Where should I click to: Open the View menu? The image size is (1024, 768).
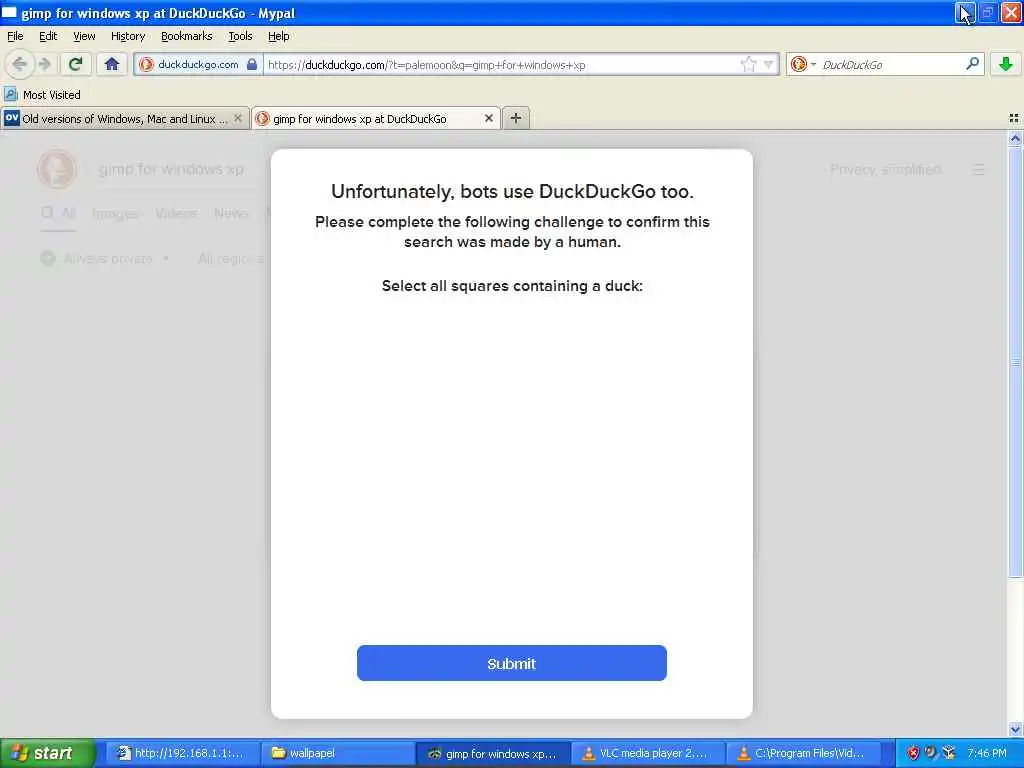pos(84,36)
